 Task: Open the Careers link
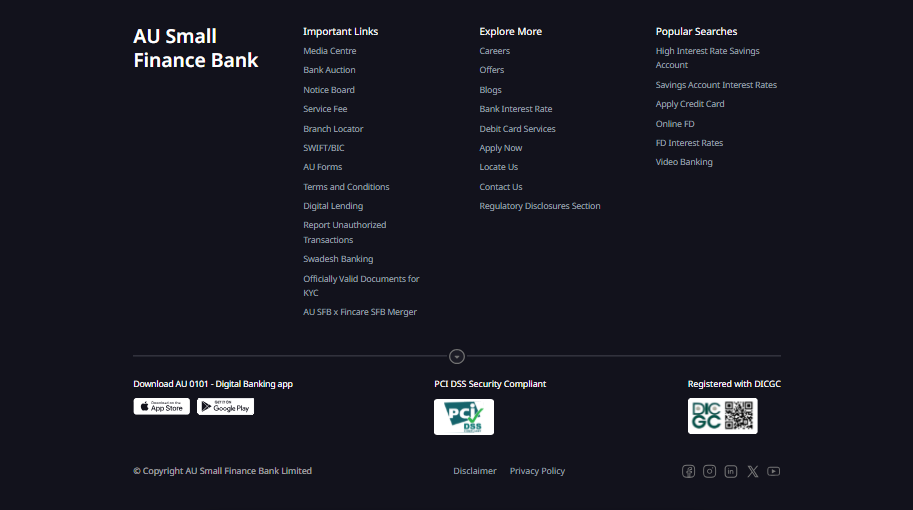pyautogui.click(x=494, y=51)
